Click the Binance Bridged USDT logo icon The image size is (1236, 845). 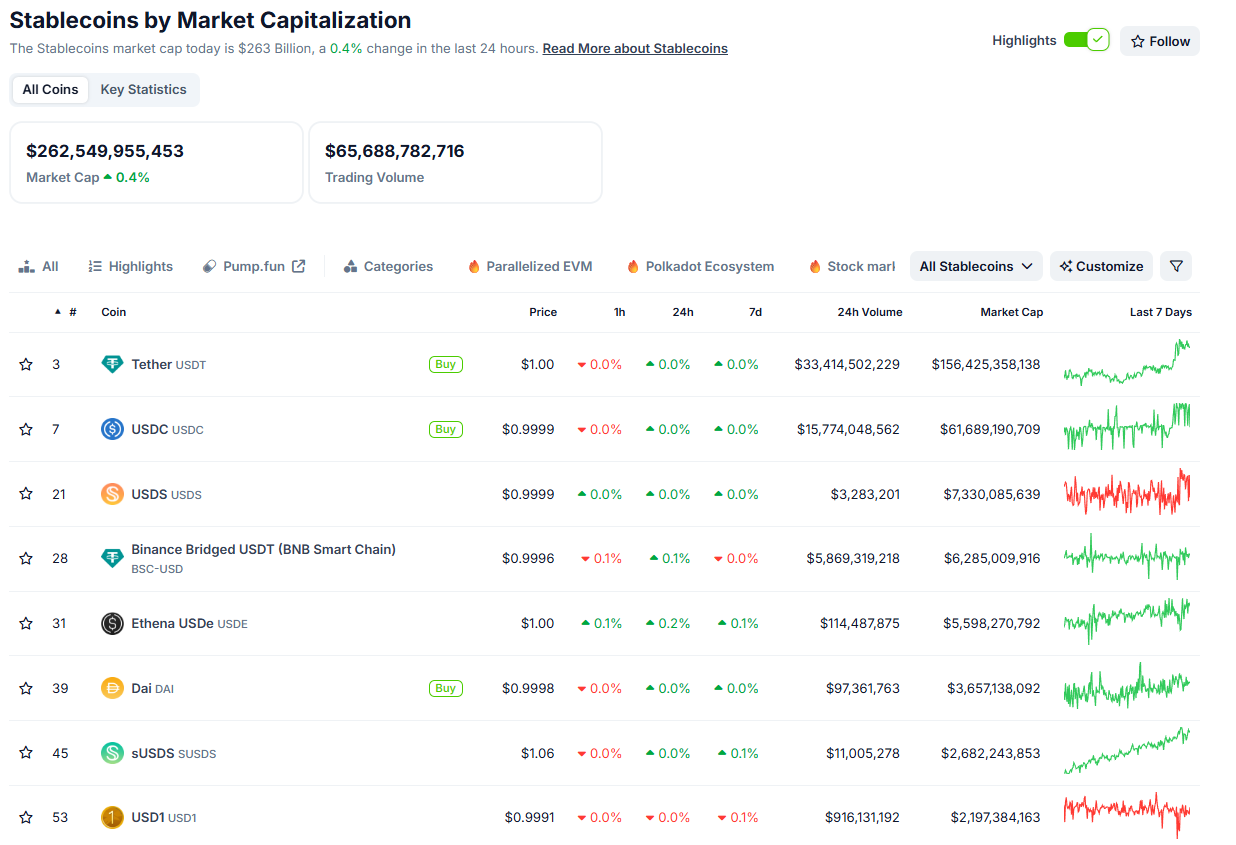[x=113, y=558]
